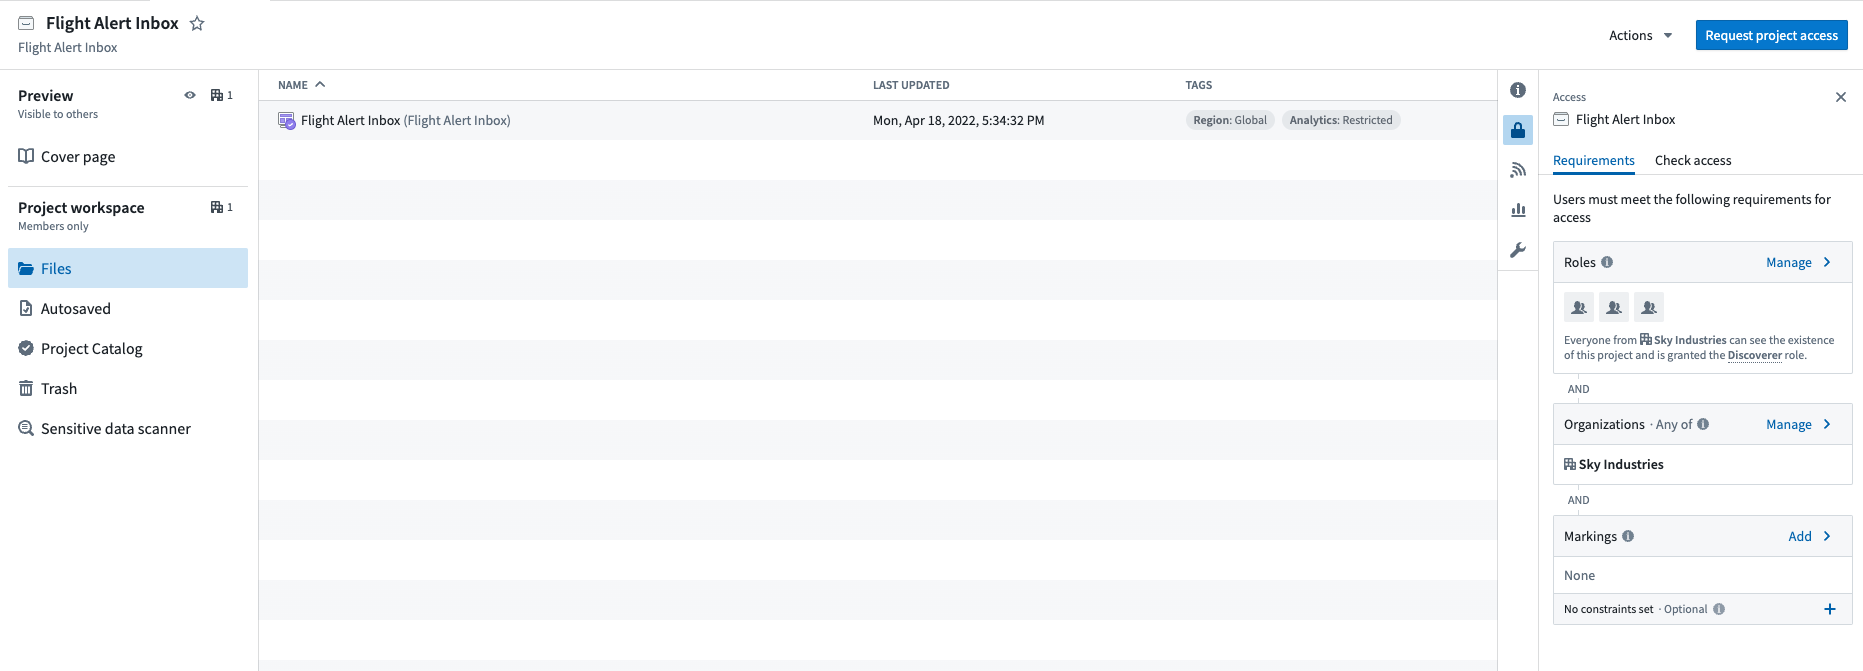Switch to the Check access tab

point(1693,160)
